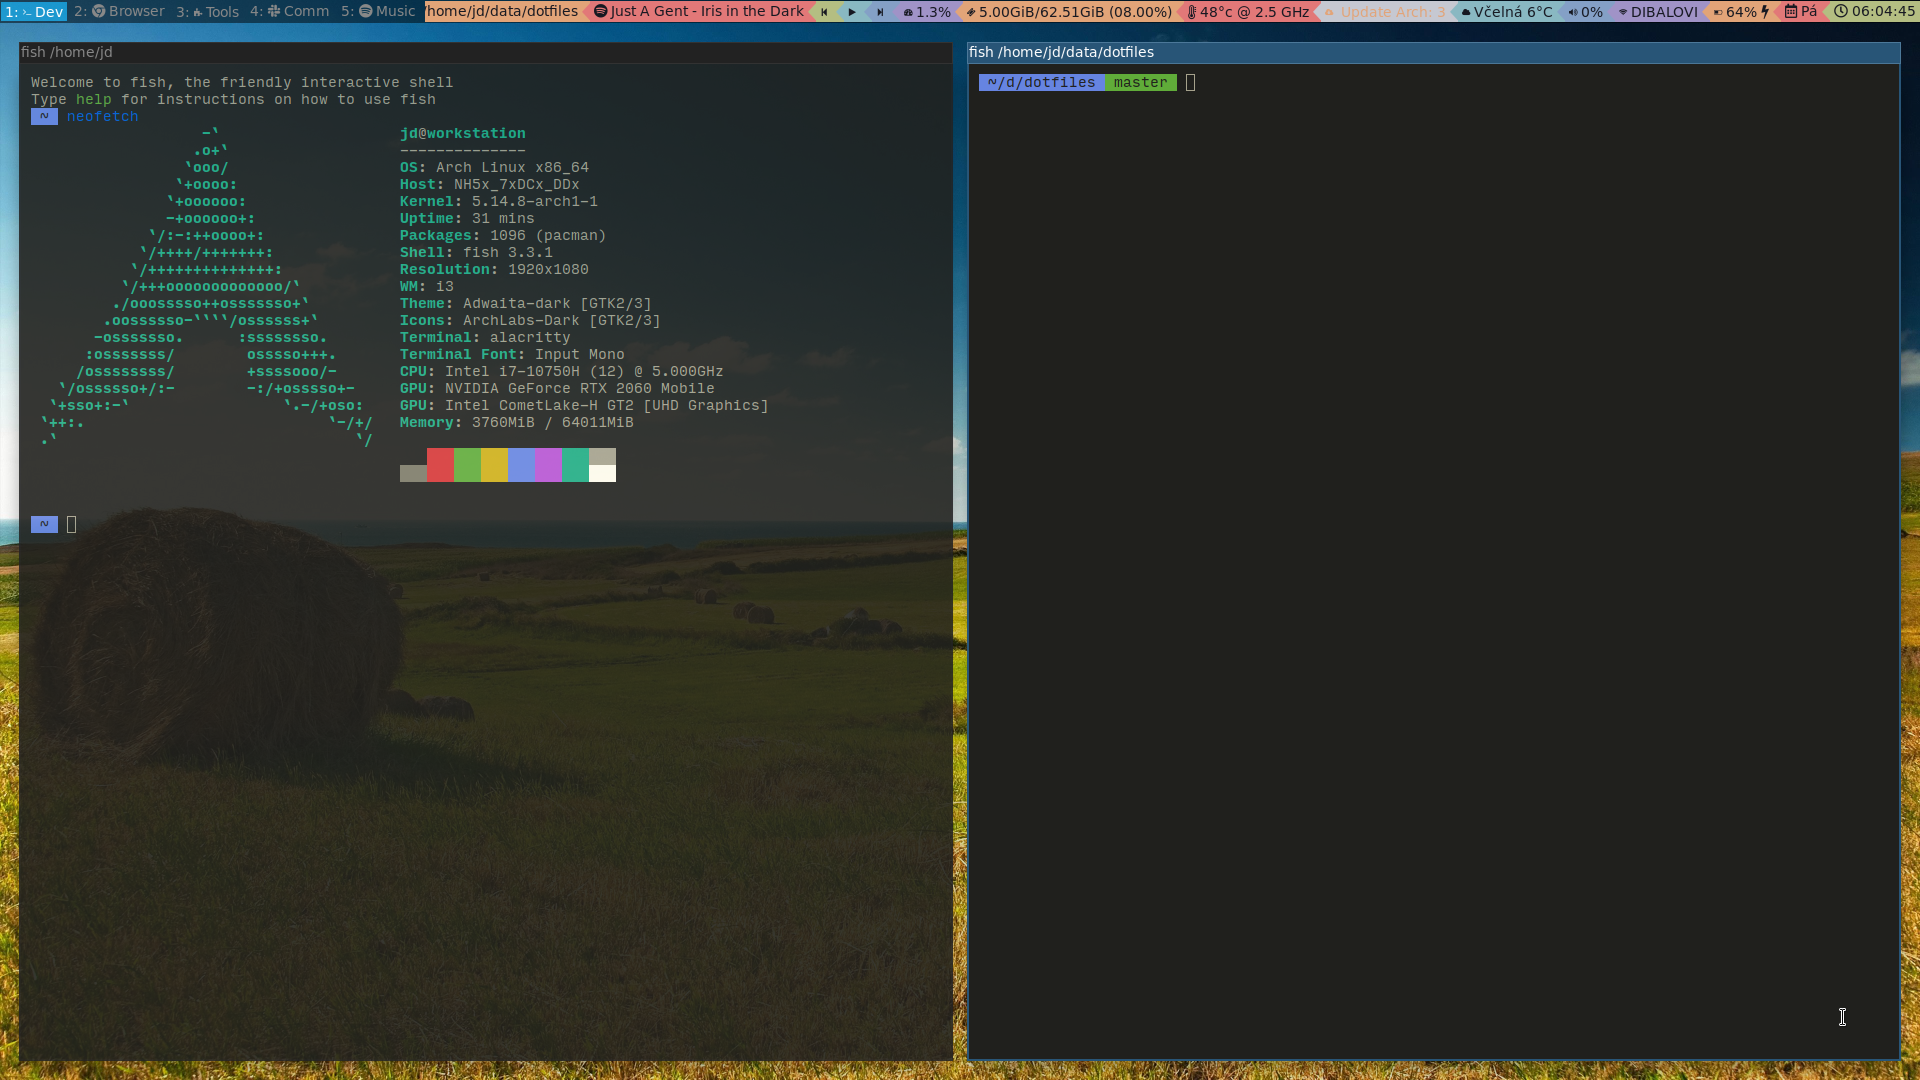
Task: Skip to previous track in status bar
Action: pos(824,12)
